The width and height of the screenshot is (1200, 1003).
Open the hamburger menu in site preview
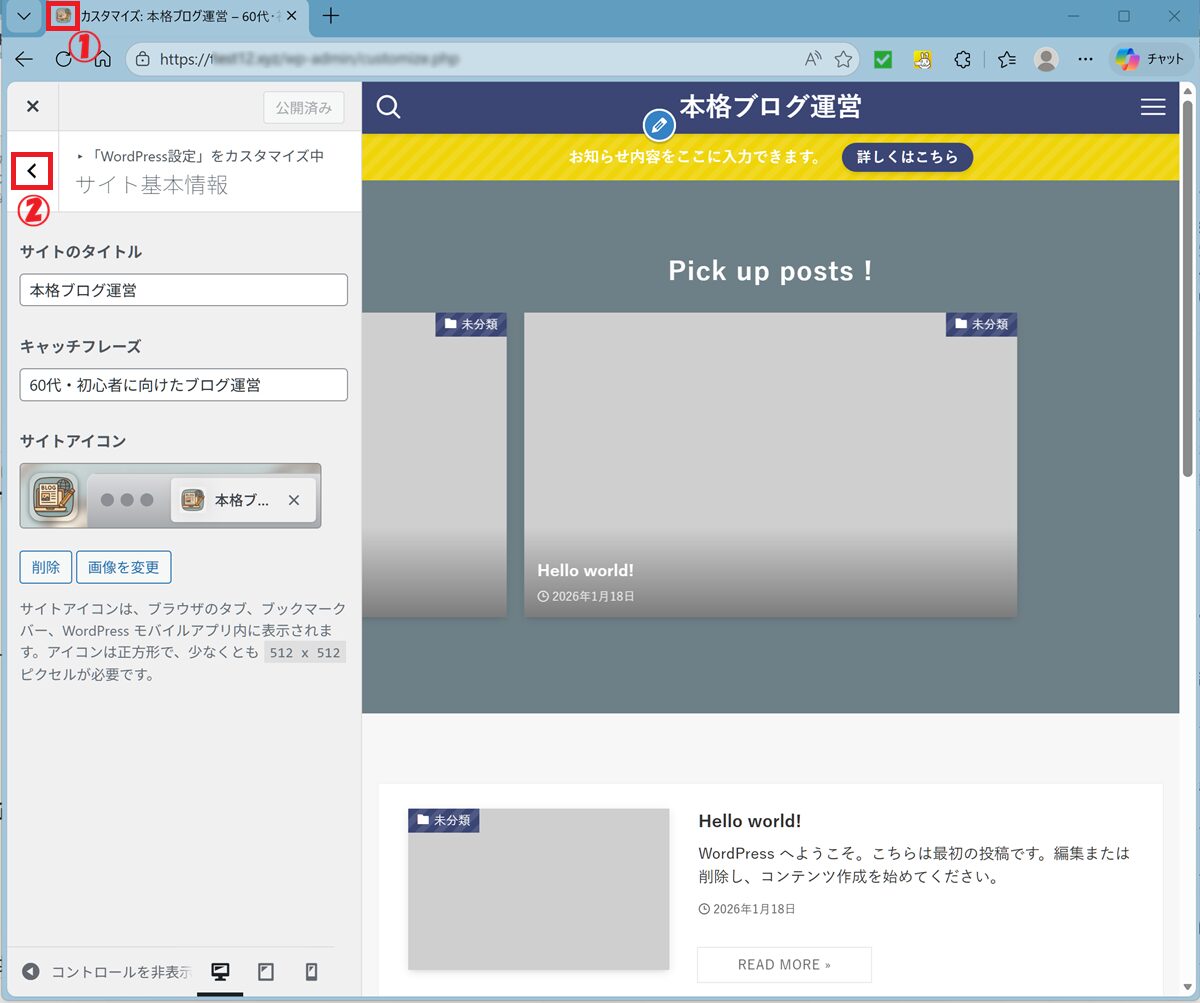(1153, 107)
